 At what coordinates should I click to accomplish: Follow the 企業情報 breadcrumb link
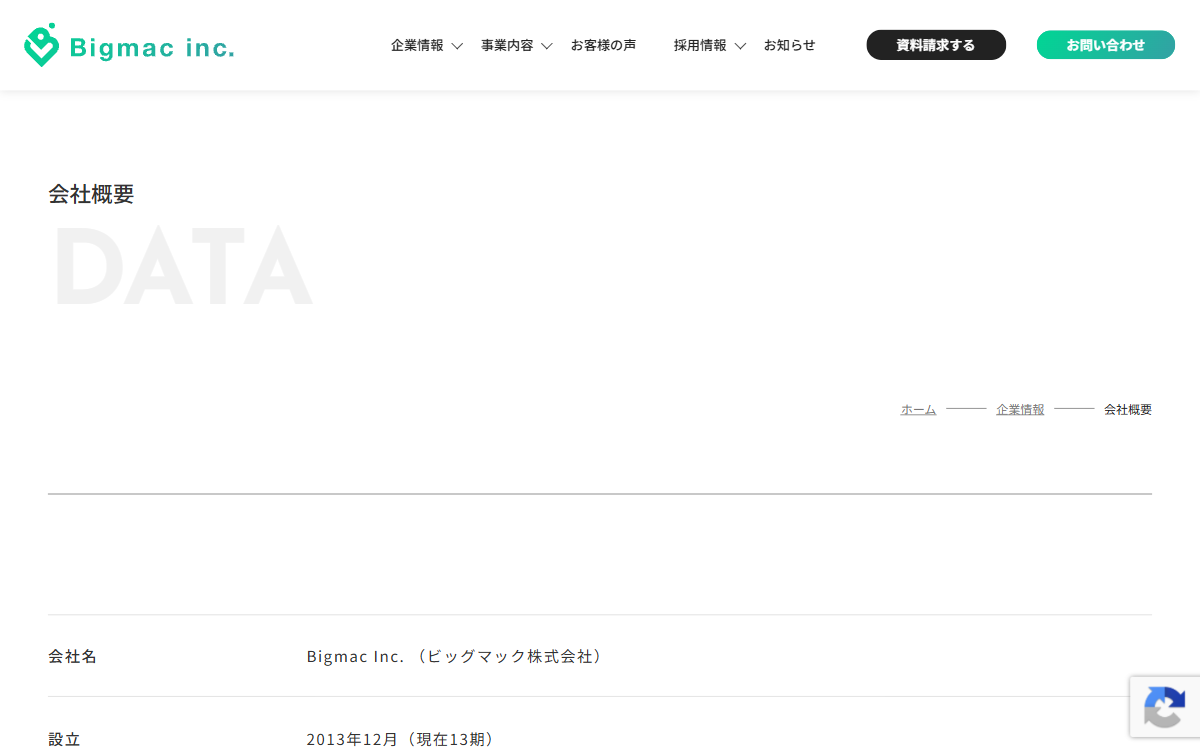coord(1020,409)
